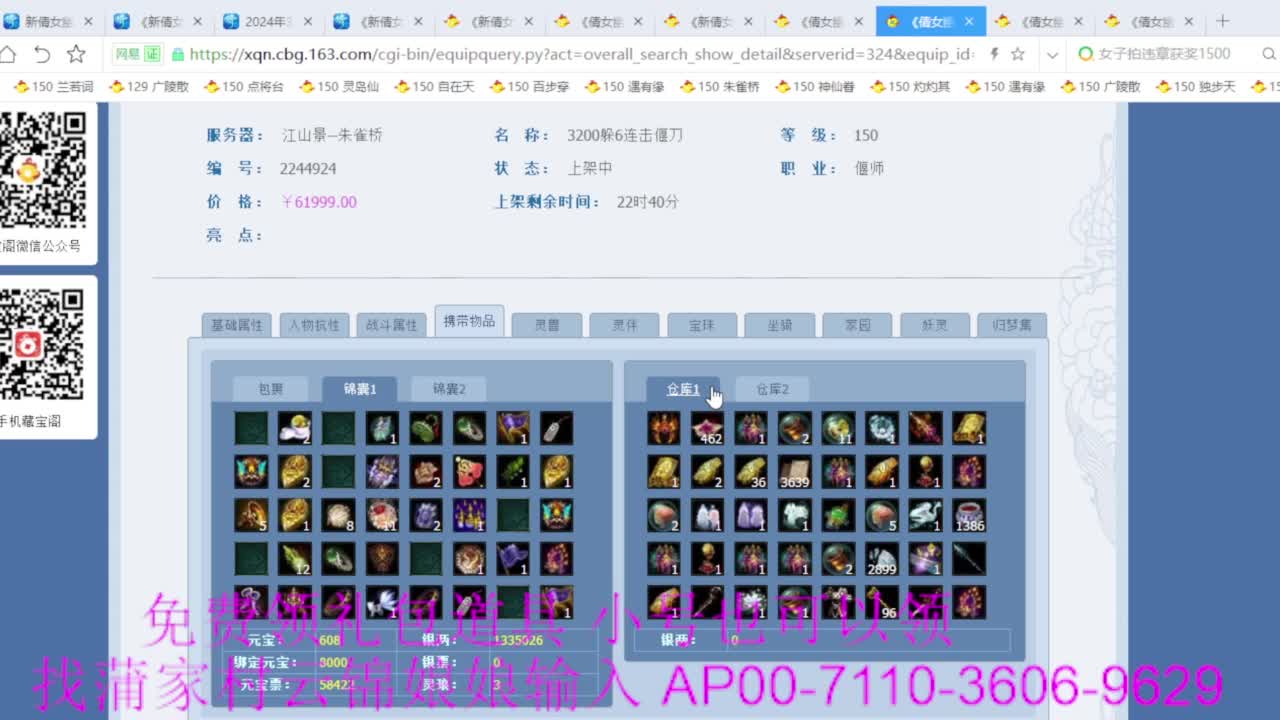Select the spear weapon icon in 仓库1
1280x720 pixels.
(970, 559)
